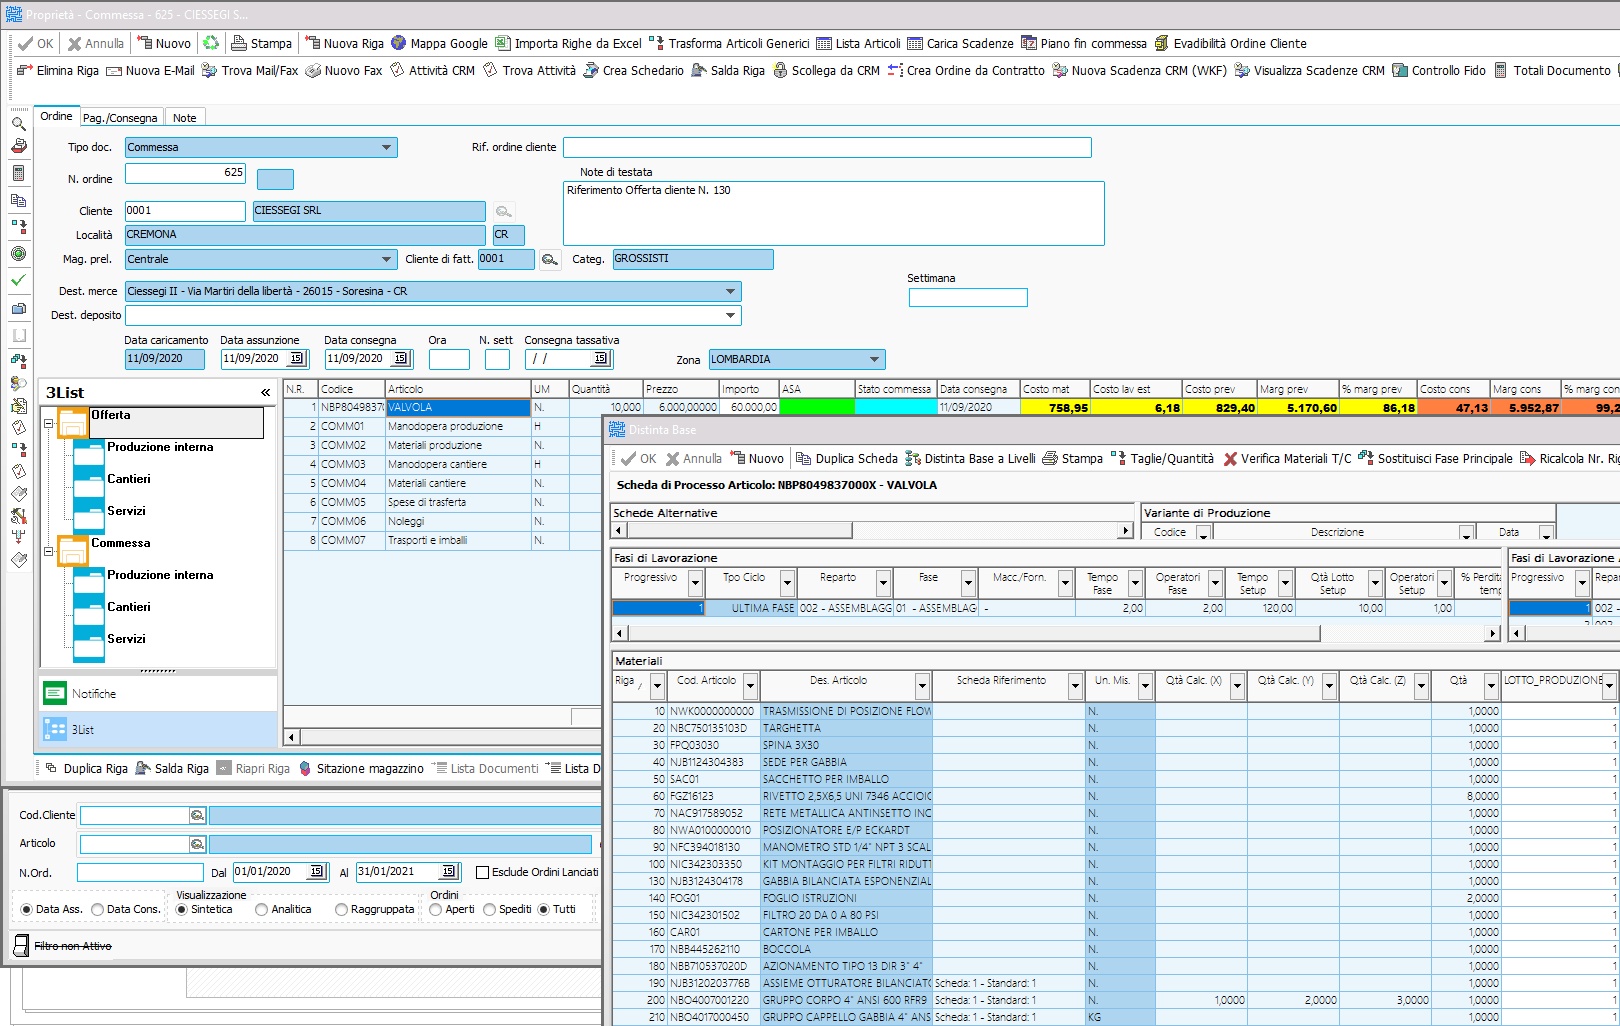Toggle Esclude Ordini Lanciati checkbox
The image size is (1620, 1026).
(482, 872)
